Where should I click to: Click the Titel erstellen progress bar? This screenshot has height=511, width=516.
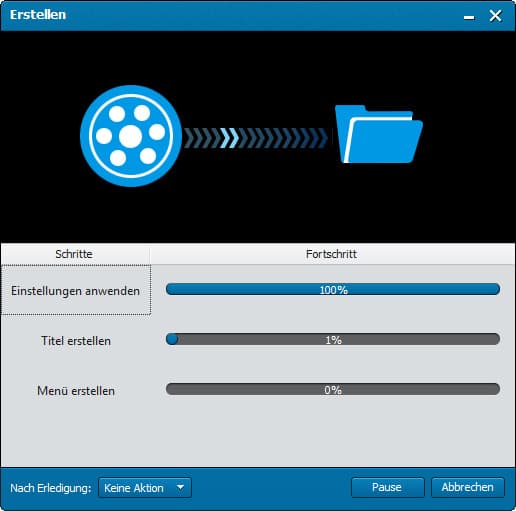click(x=333, y=339)
